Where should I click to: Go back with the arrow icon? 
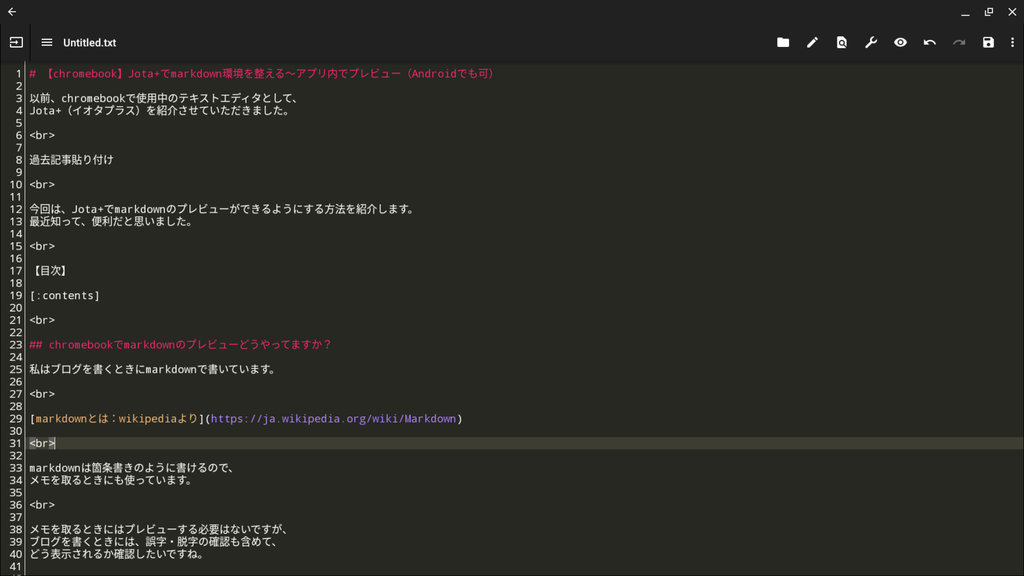tap(12, 12)
